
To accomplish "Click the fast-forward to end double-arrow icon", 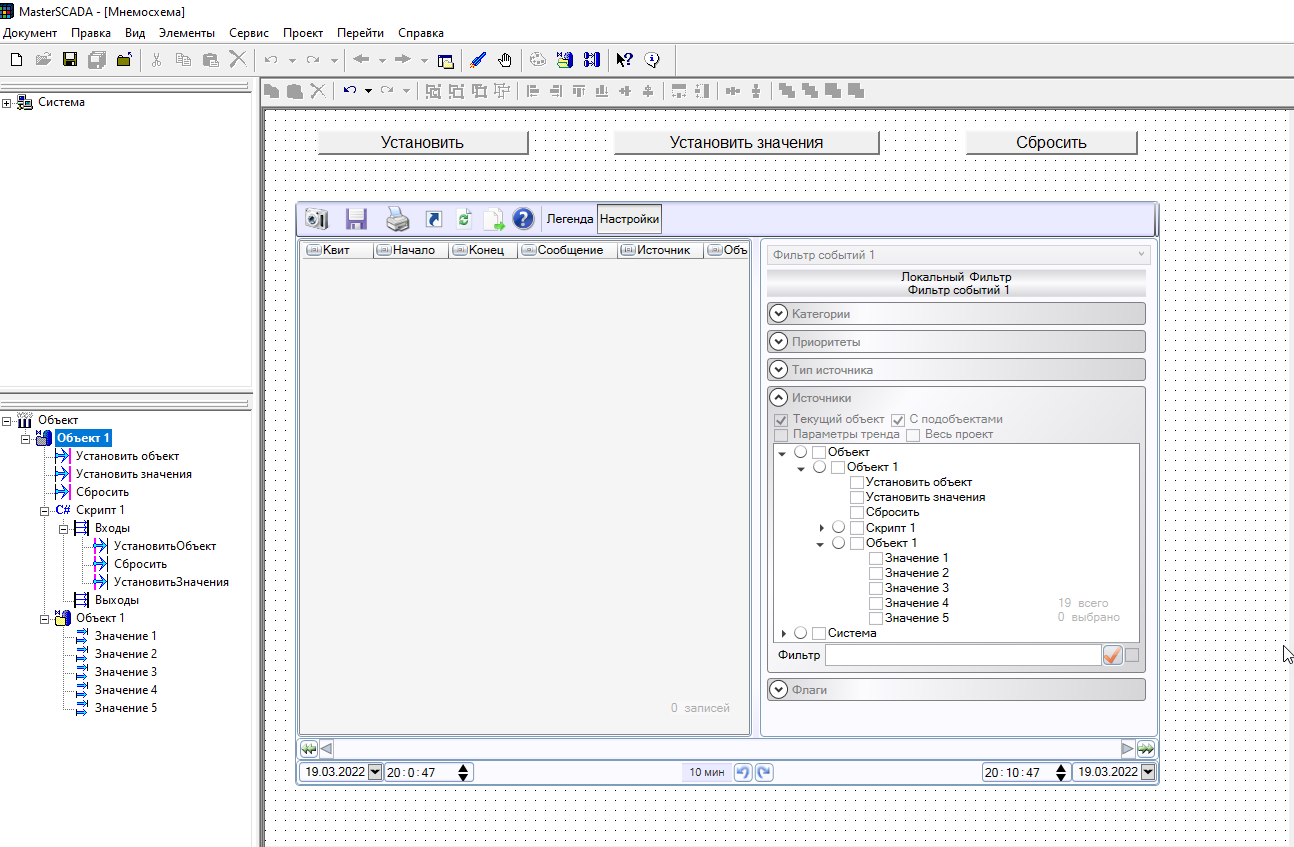I will [x=1146, y=748].
